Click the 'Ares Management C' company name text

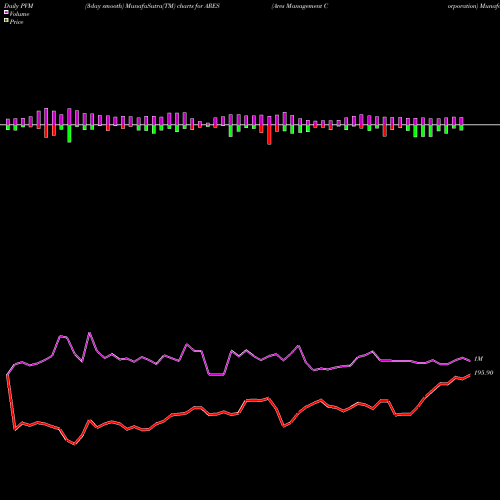[300, 6]
